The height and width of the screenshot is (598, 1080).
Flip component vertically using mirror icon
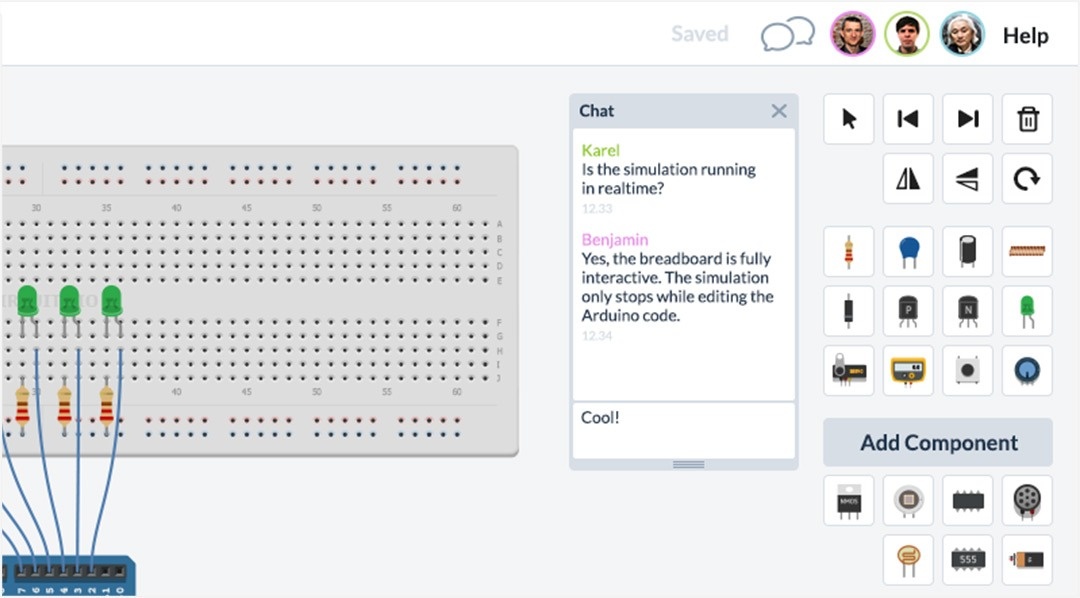[968, 179]
